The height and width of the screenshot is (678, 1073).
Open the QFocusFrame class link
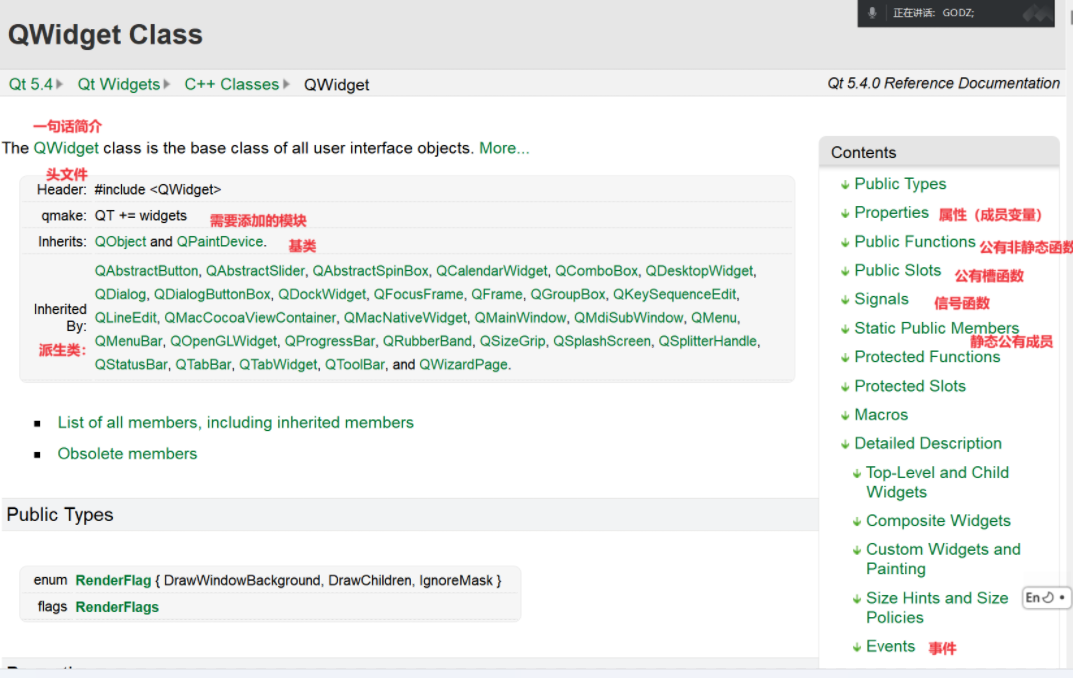[x=418, y=294]
